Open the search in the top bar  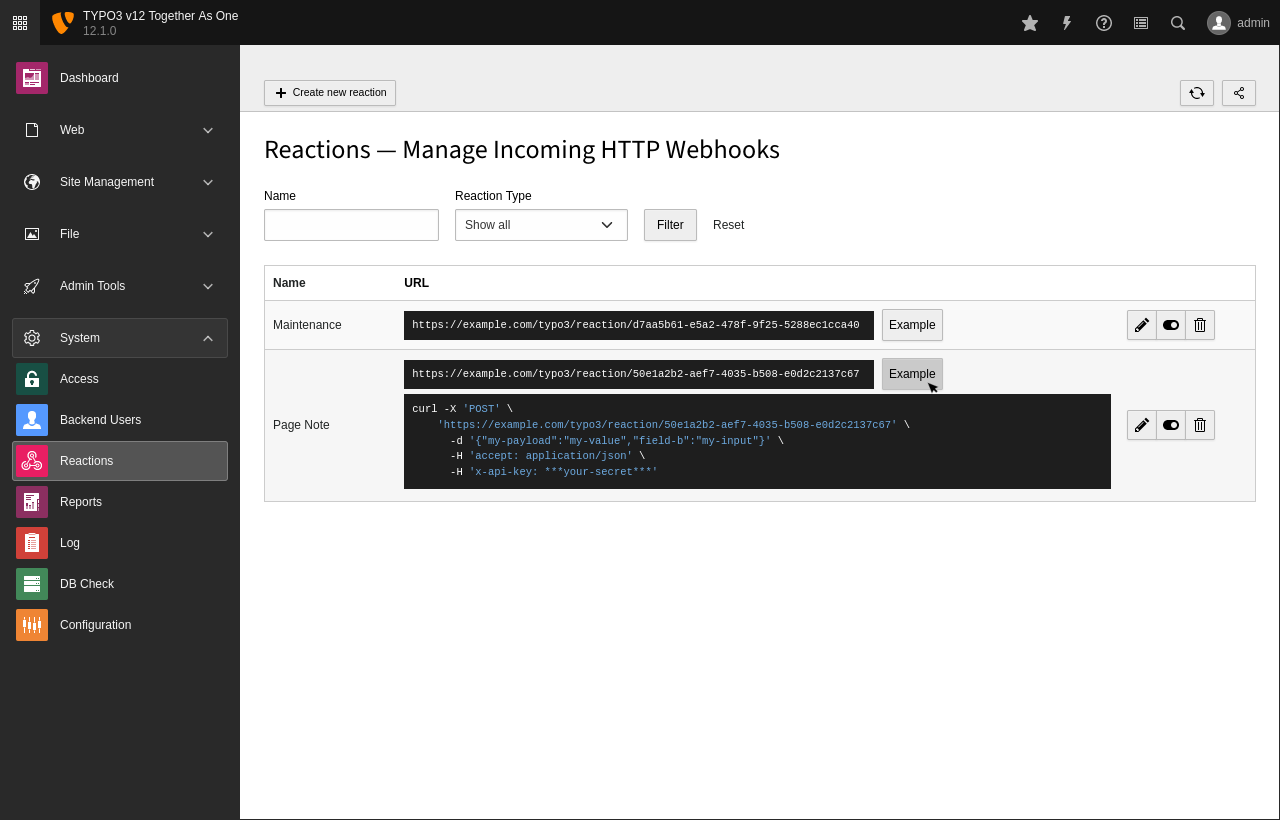point(1177,22)
